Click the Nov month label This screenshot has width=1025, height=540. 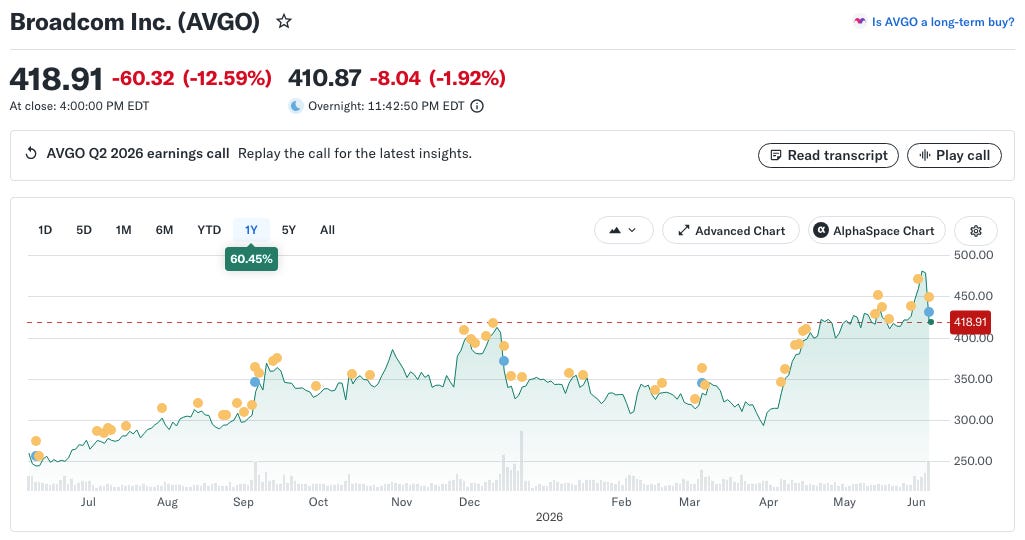[401, 502]
